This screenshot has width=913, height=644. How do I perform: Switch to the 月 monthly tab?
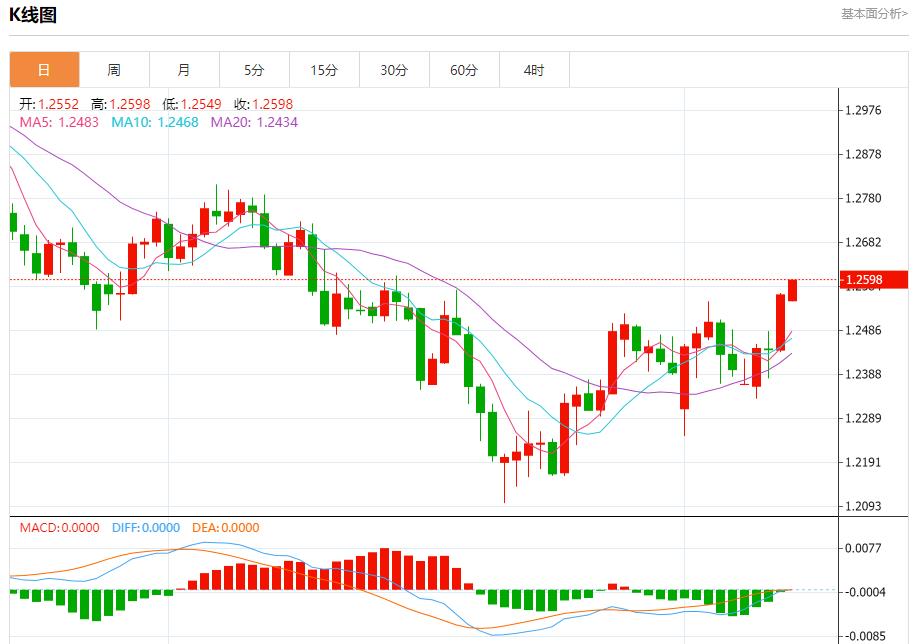[184, 70]
